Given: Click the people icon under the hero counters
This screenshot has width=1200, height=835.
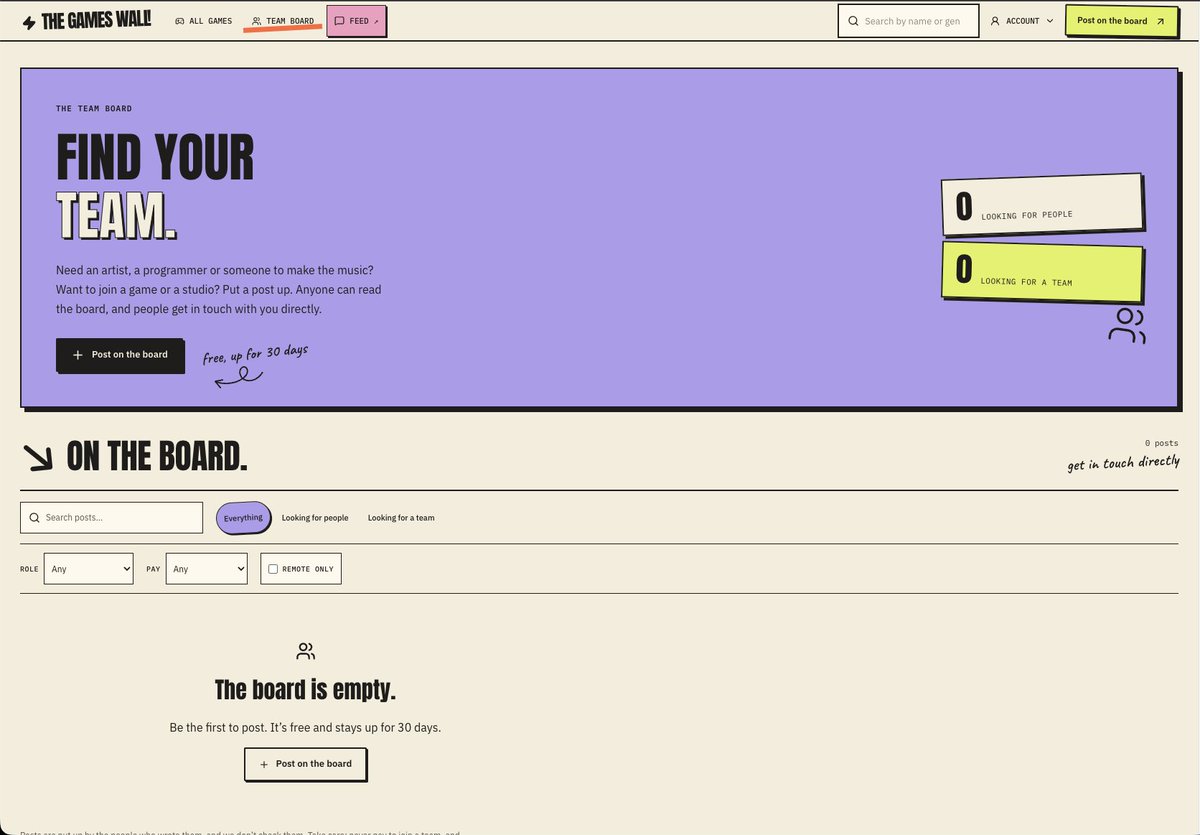Looking at the screenshot, I should click(1127, 326).
